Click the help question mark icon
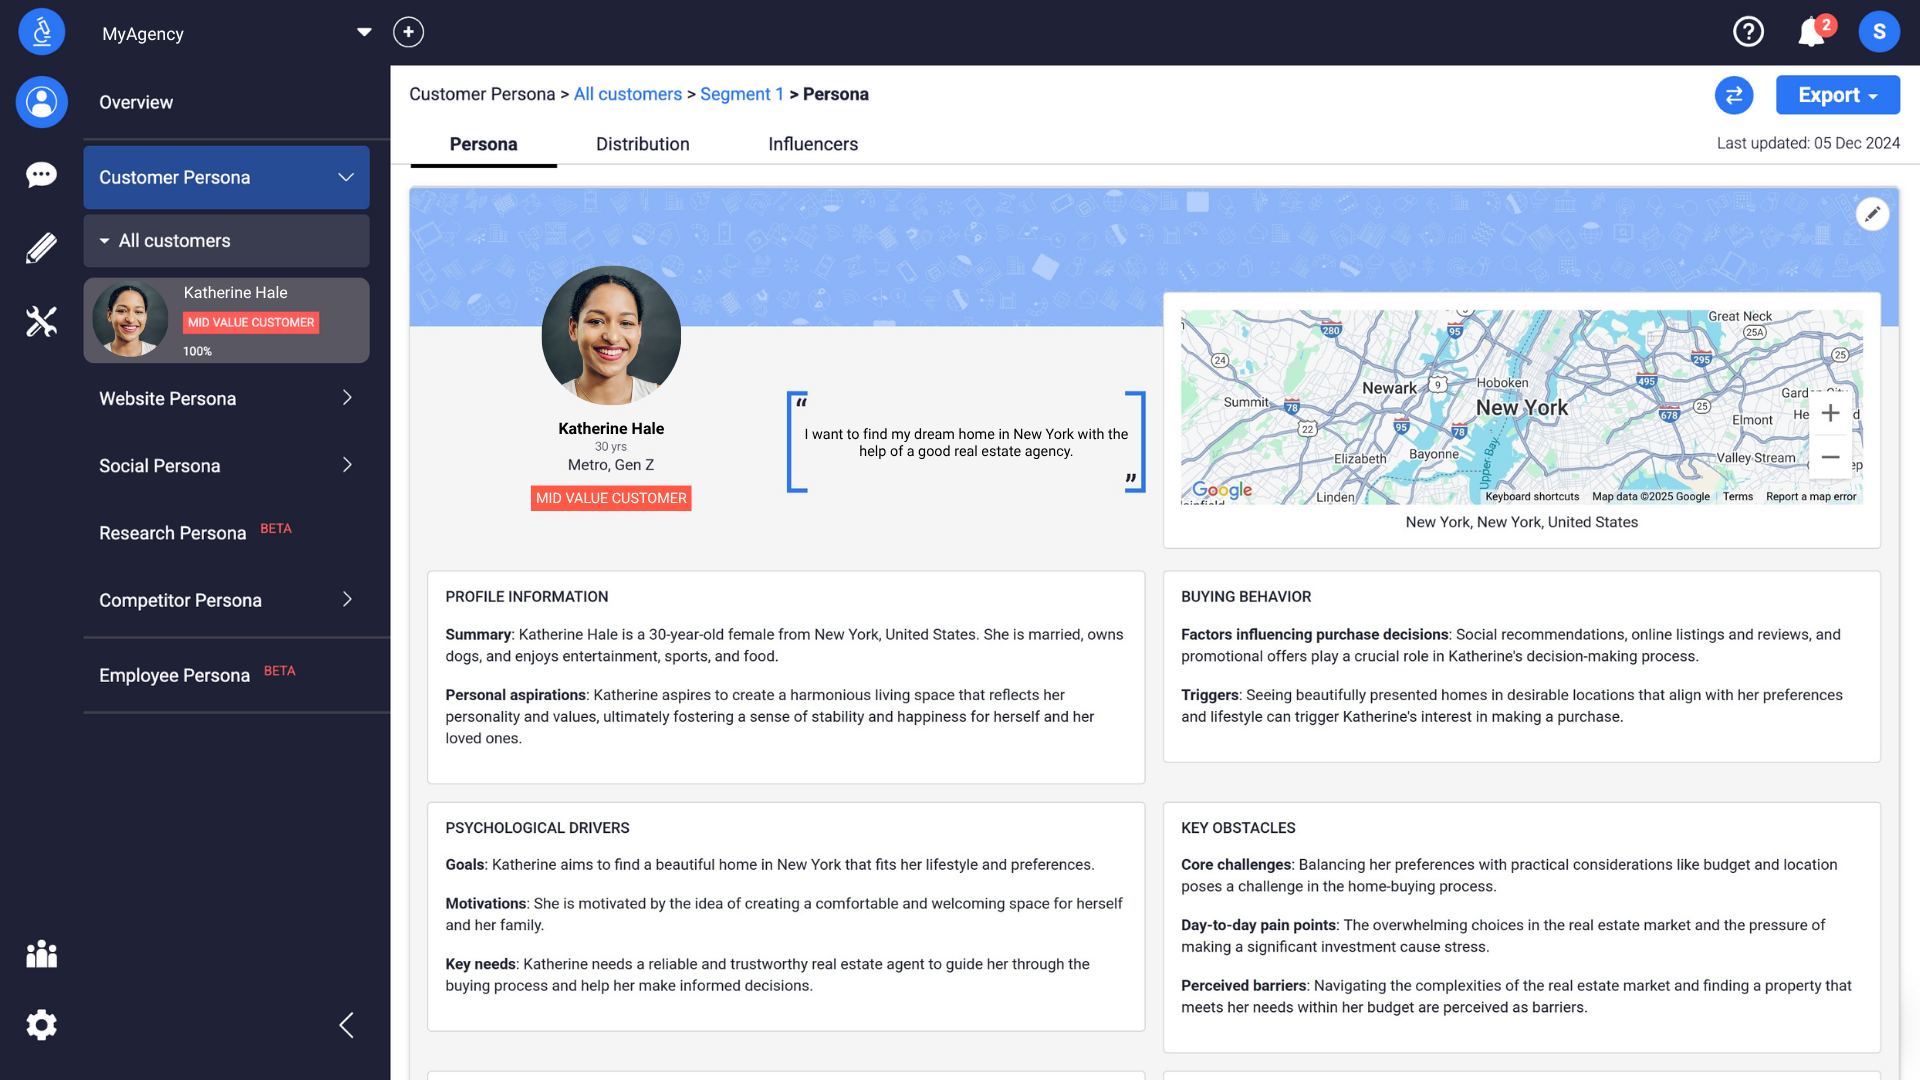The image size is (1920, 1080). click(1748, 32)
